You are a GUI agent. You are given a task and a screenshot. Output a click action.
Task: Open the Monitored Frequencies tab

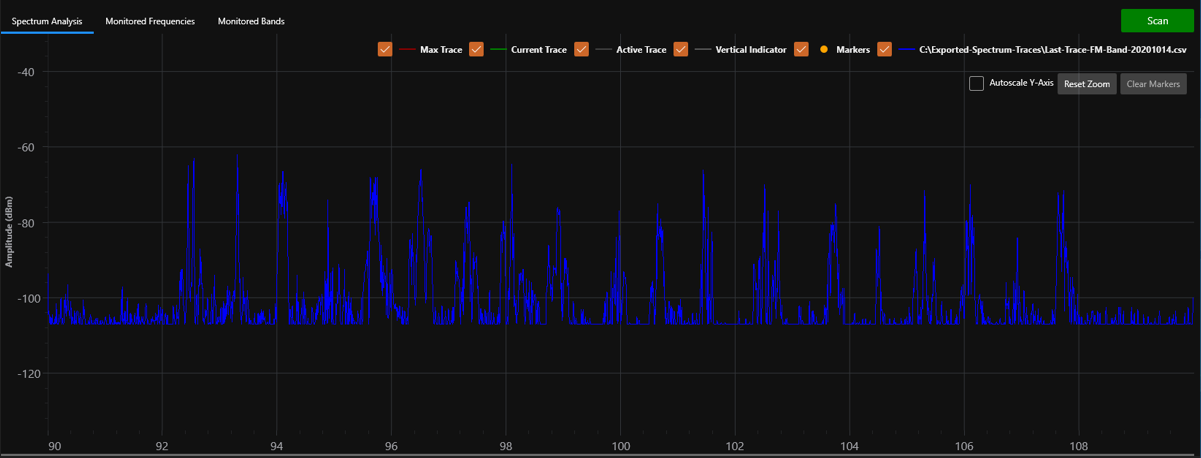(x=150, y=21)
